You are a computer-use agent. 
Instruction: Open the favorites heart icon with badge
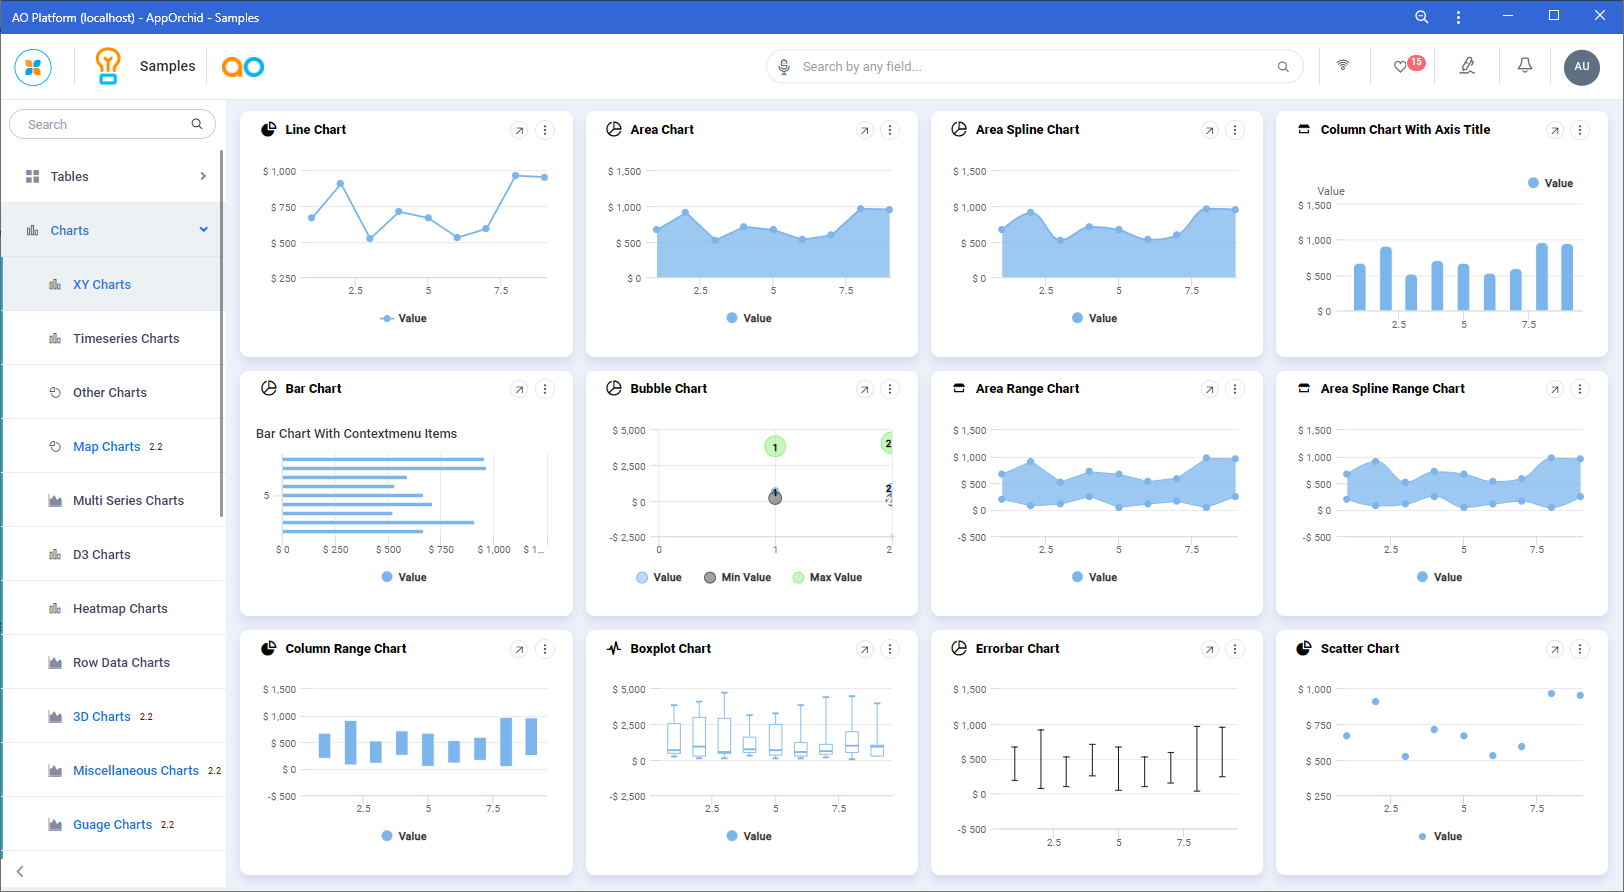(1401, 67)
